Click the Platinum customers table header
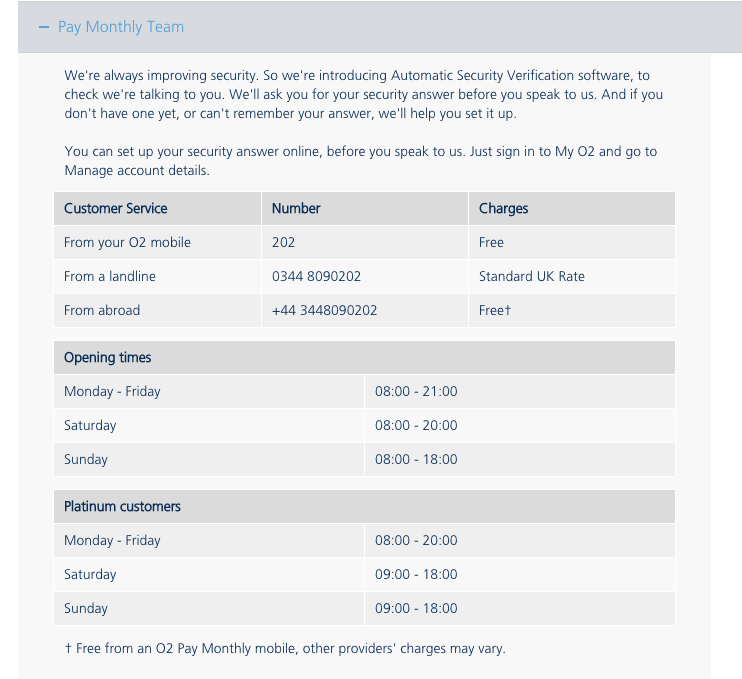 point(122,506)
